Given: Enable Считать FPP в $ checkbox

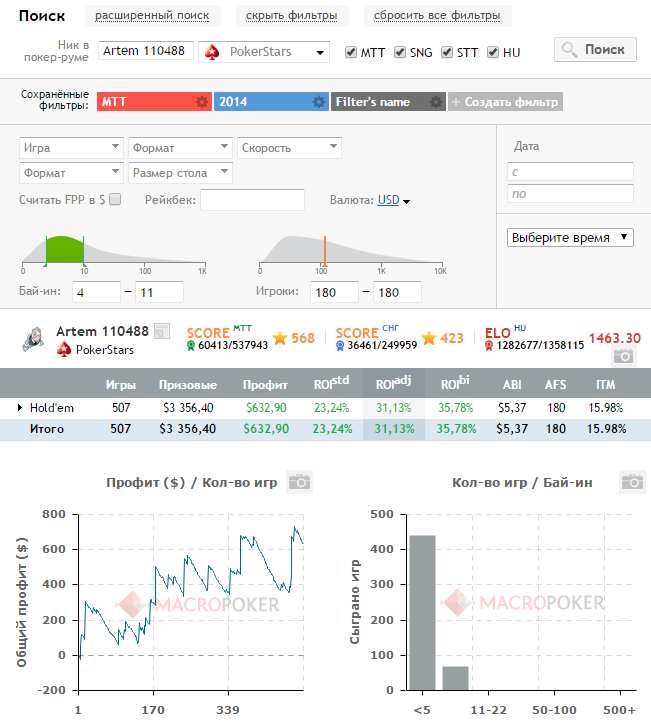Looking at the screenshot, I should tap(115, 199).
